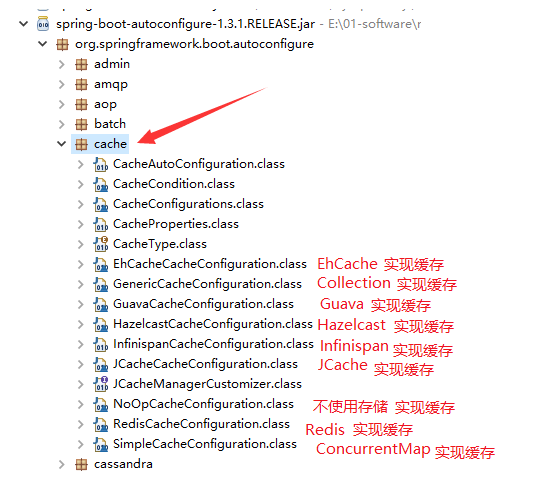Expand the admin package
Image resolution: width=558 pixels, height=478 pixels.
[62, 64]
